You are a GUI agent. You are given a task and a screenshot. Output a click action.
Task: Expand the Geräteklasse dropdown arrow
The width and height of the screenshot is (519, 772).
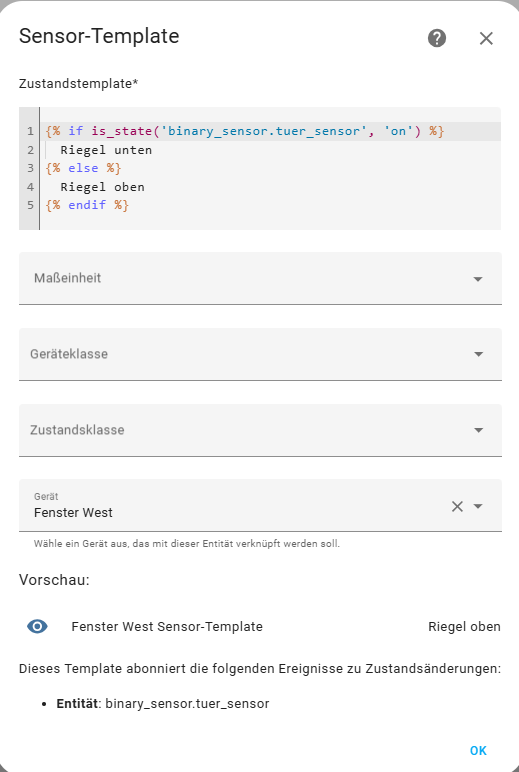(x=478, y=354)
